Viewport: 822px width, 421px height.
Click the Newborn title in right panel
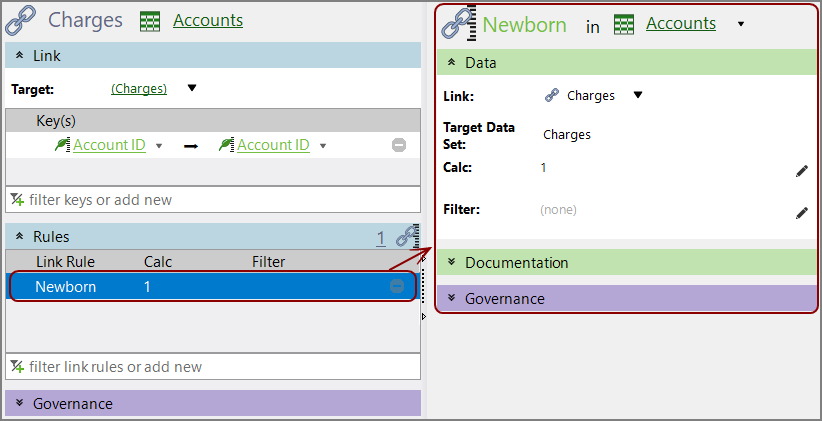pyautogui.click(x=524, y=25)
